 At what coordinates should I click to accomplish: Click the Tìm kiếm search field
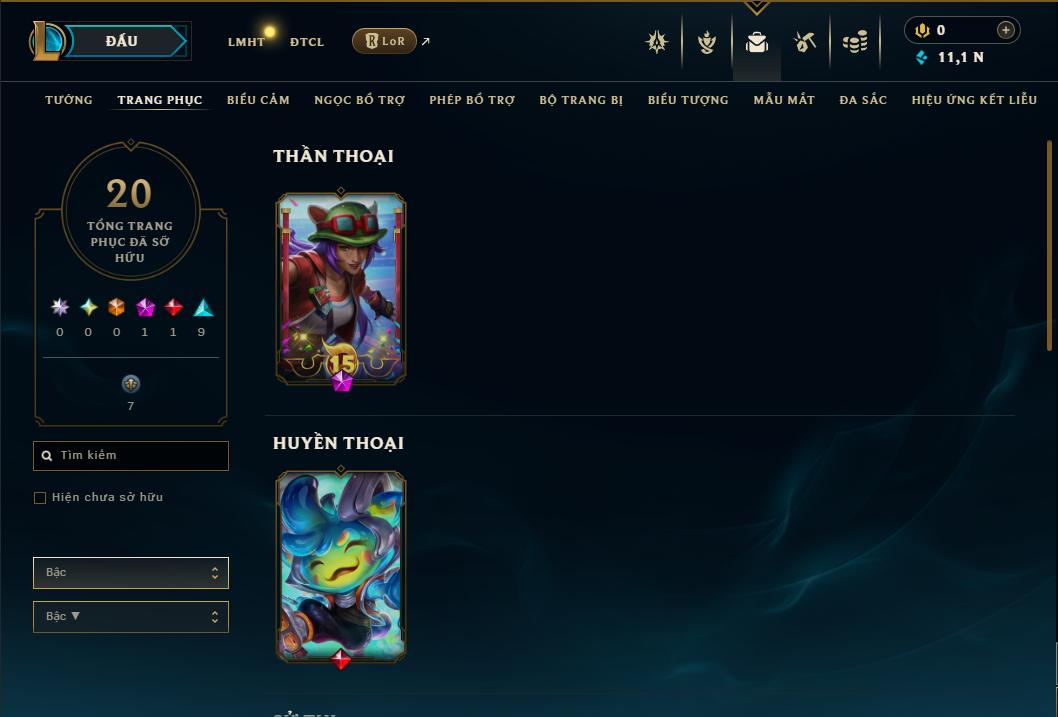pyautogui.click(x=131, y=456)
